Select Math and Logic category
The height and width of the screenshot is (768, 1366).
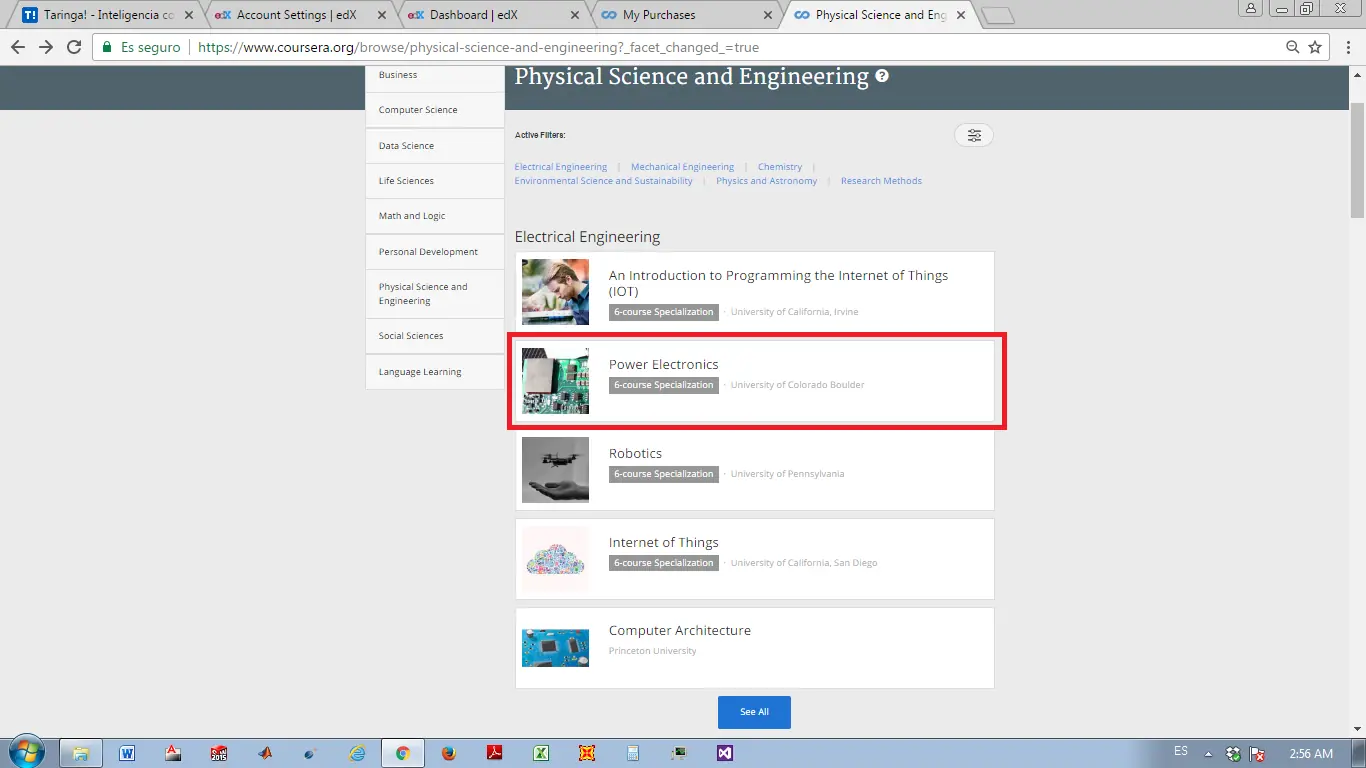click(x=435, y=216)
